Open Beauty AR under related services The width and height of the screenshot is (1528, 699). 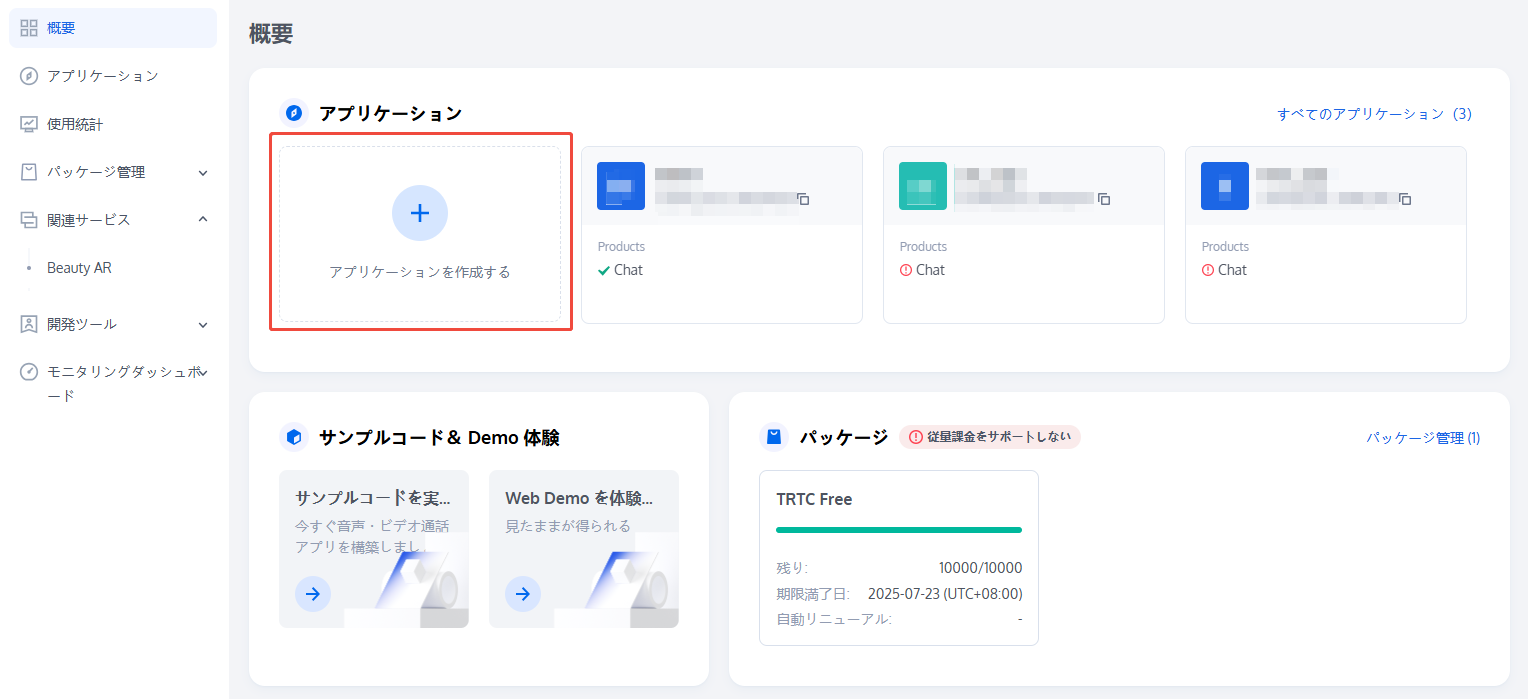tap(79, 268)
